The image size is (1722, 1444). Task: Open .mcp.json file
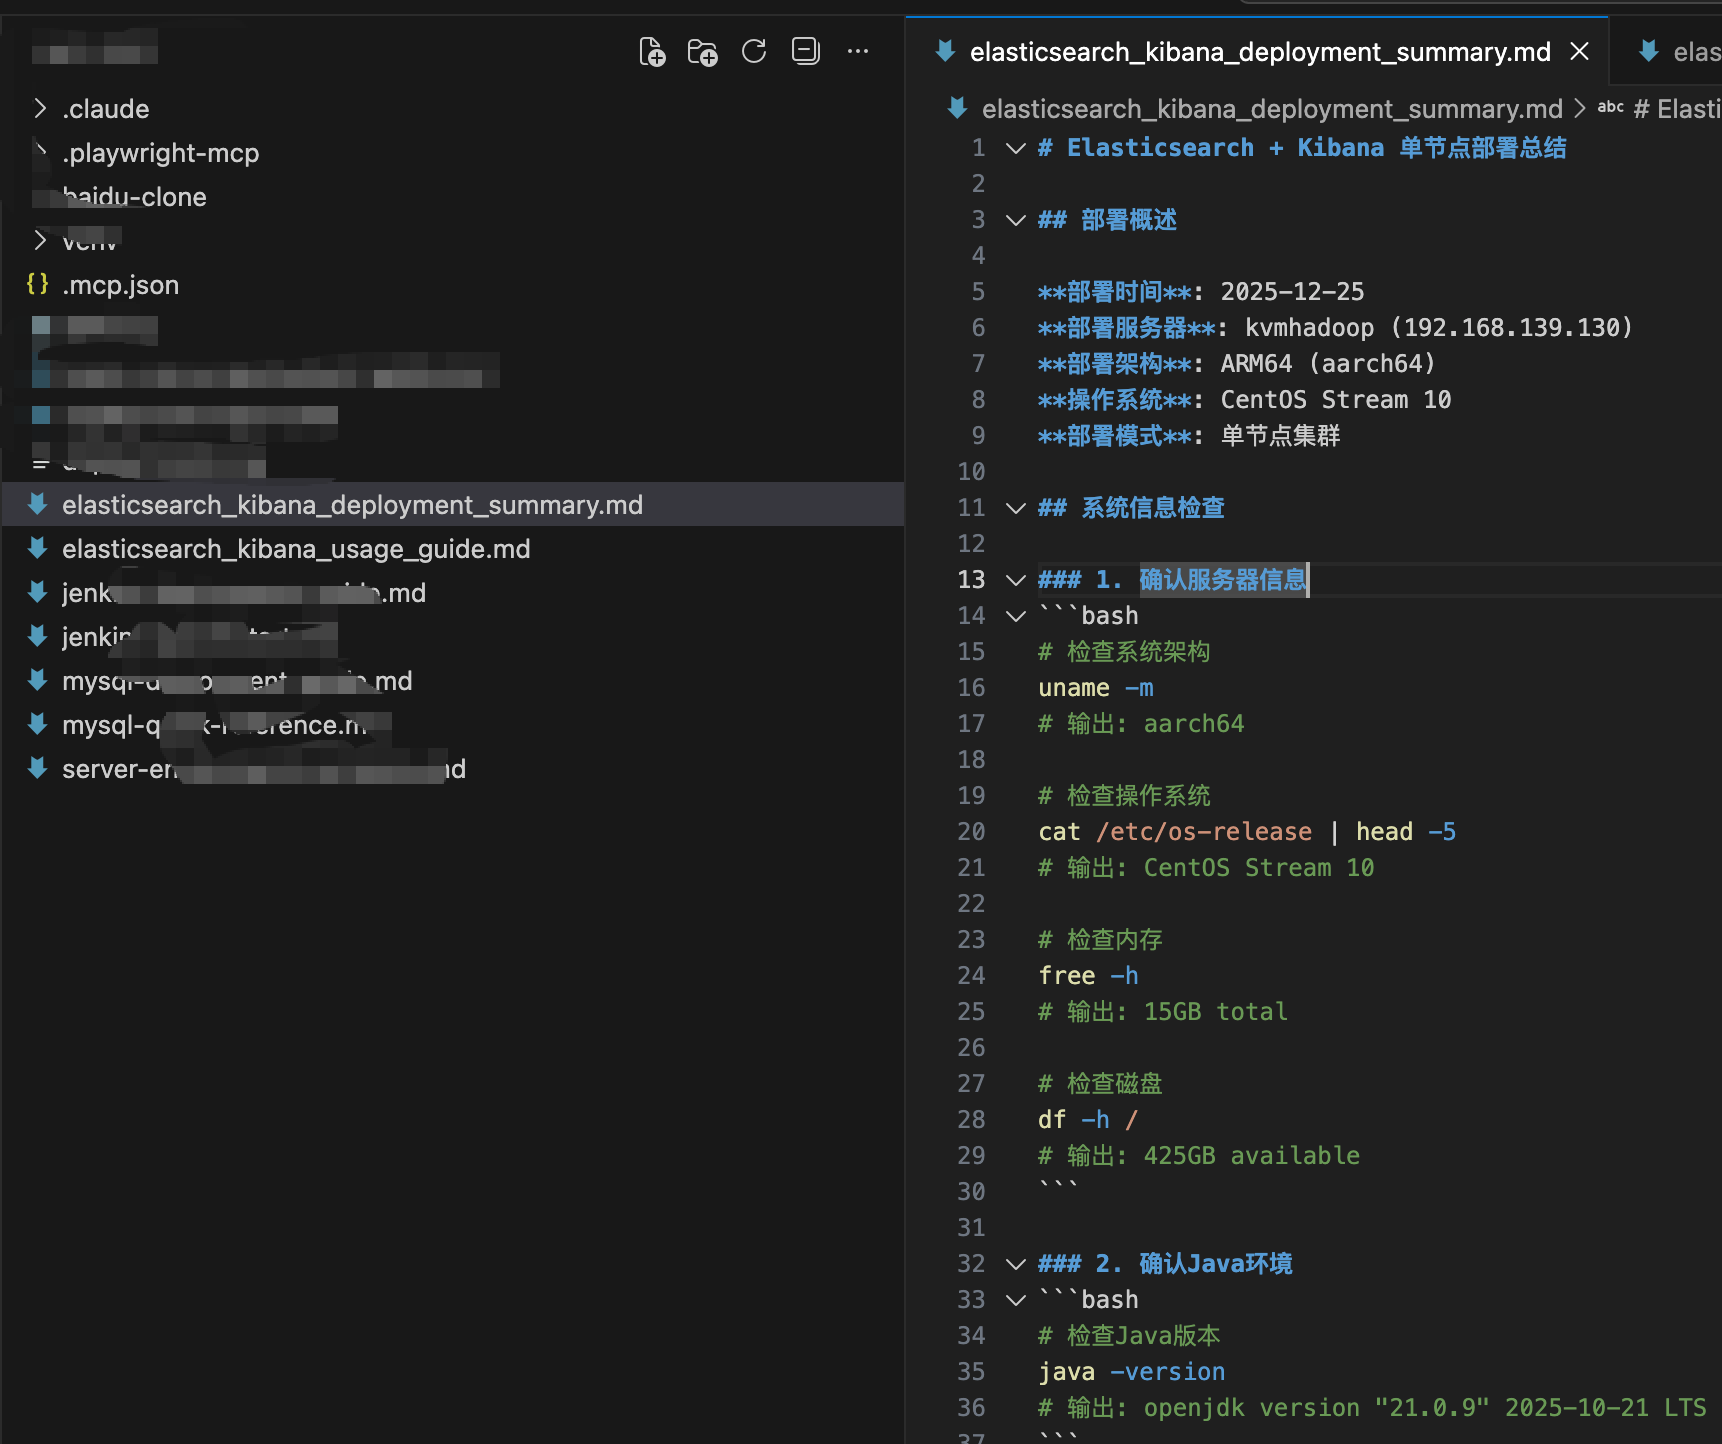pos(120,285)
